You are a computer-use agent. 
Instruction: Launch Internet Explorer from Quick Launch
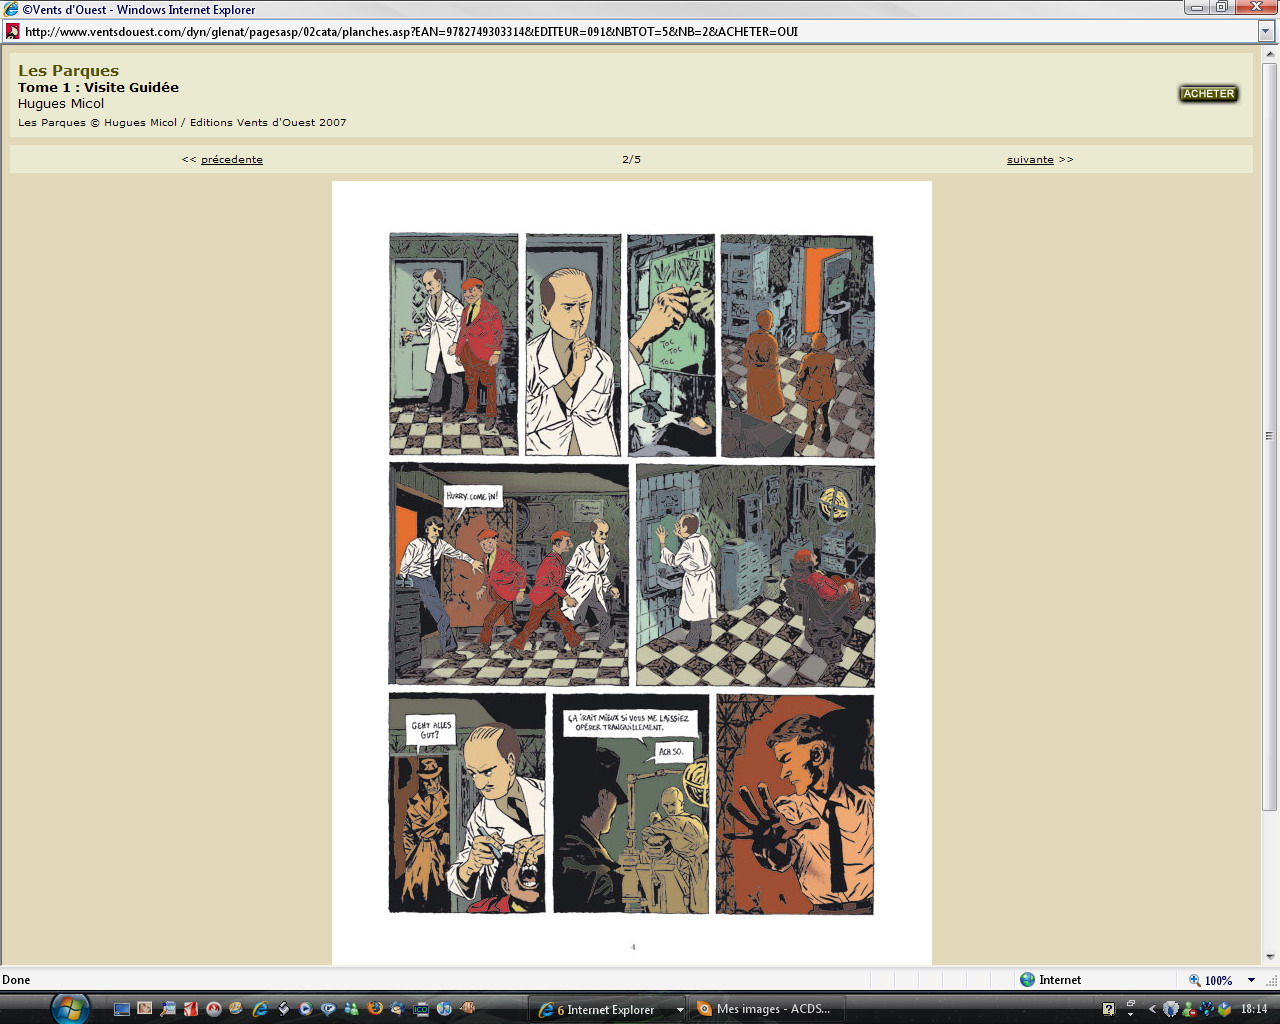click(260, 1009)
